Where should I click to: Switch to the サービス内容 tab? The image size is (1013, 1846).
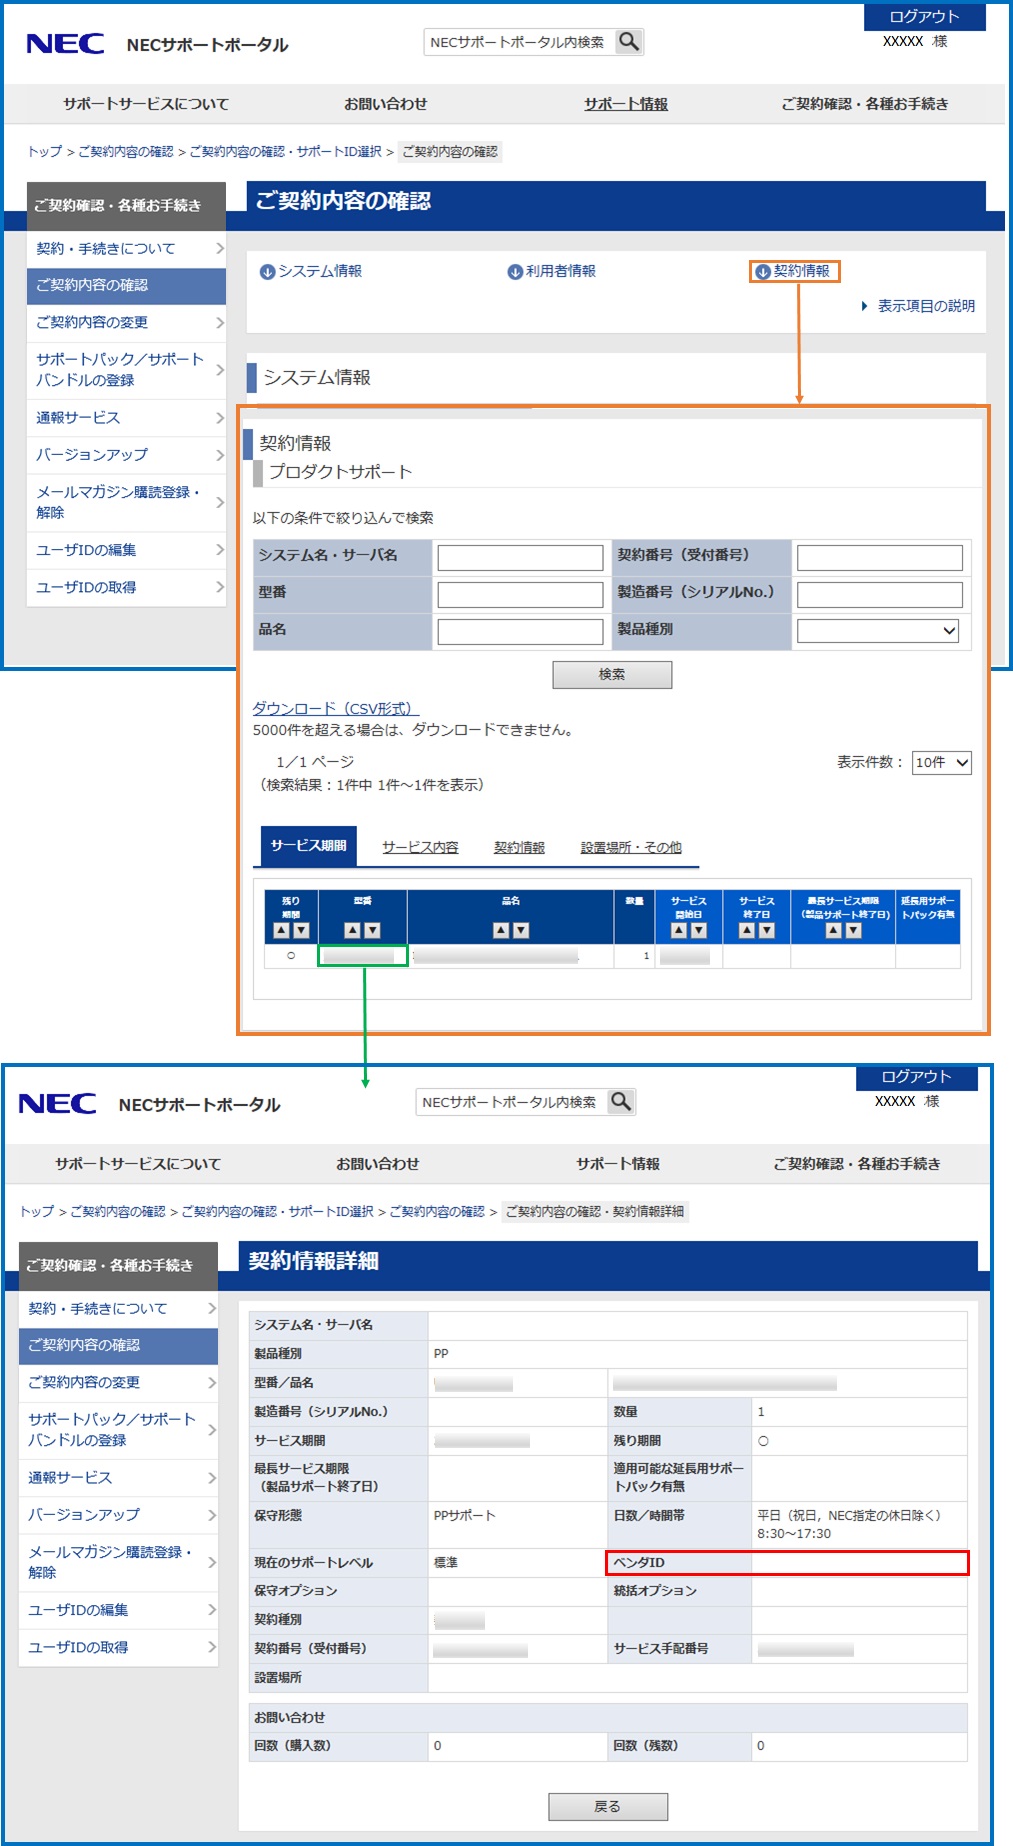420,847
